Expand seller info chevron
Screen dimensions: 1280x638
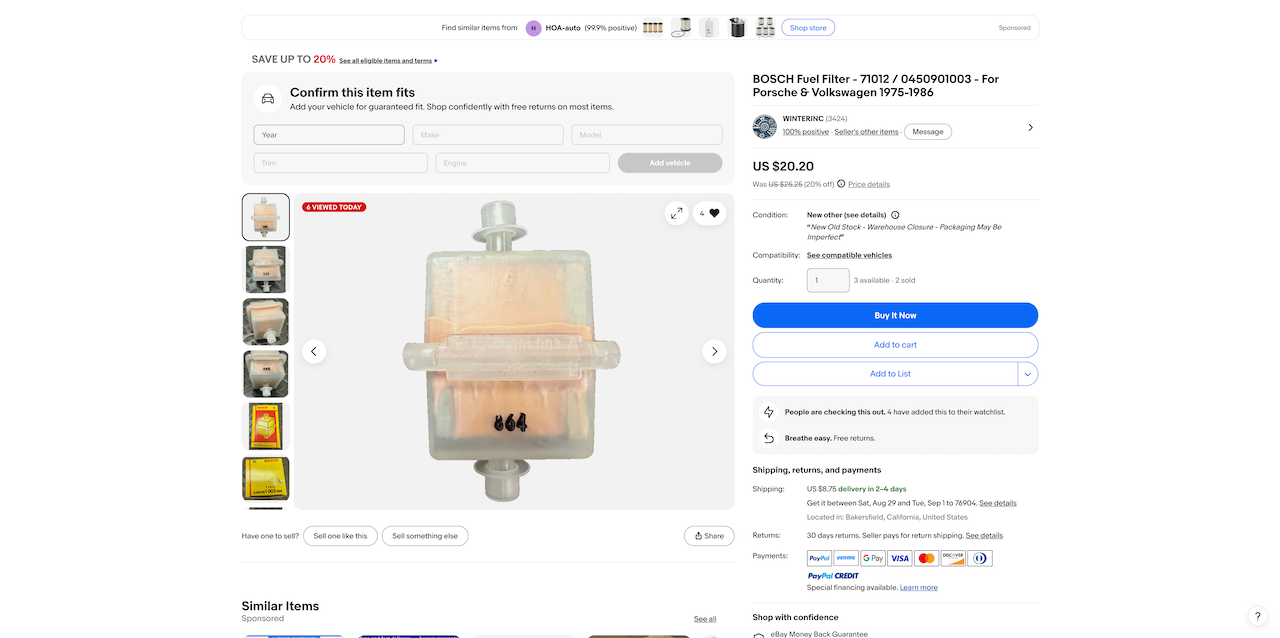(1030, 127)
